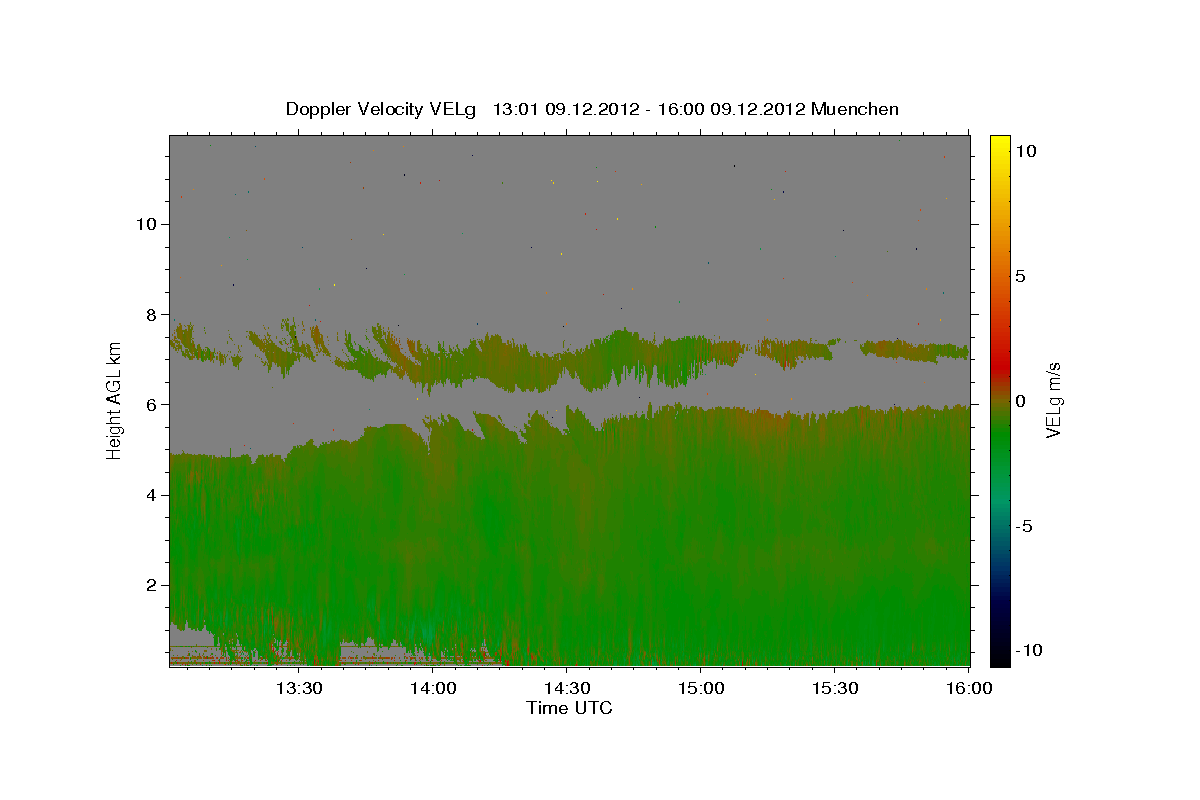Click the height axis label 8
The height and width of the screenshot is (800, 1200).
(150, 314)
